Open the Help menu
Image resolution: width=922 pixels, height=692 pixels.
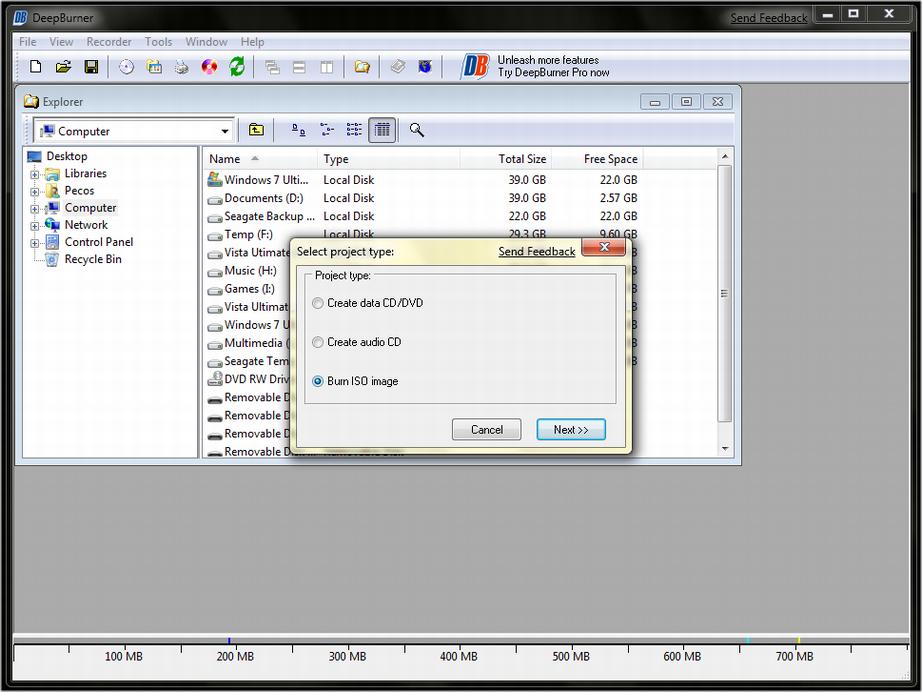(x=252, y=42)
